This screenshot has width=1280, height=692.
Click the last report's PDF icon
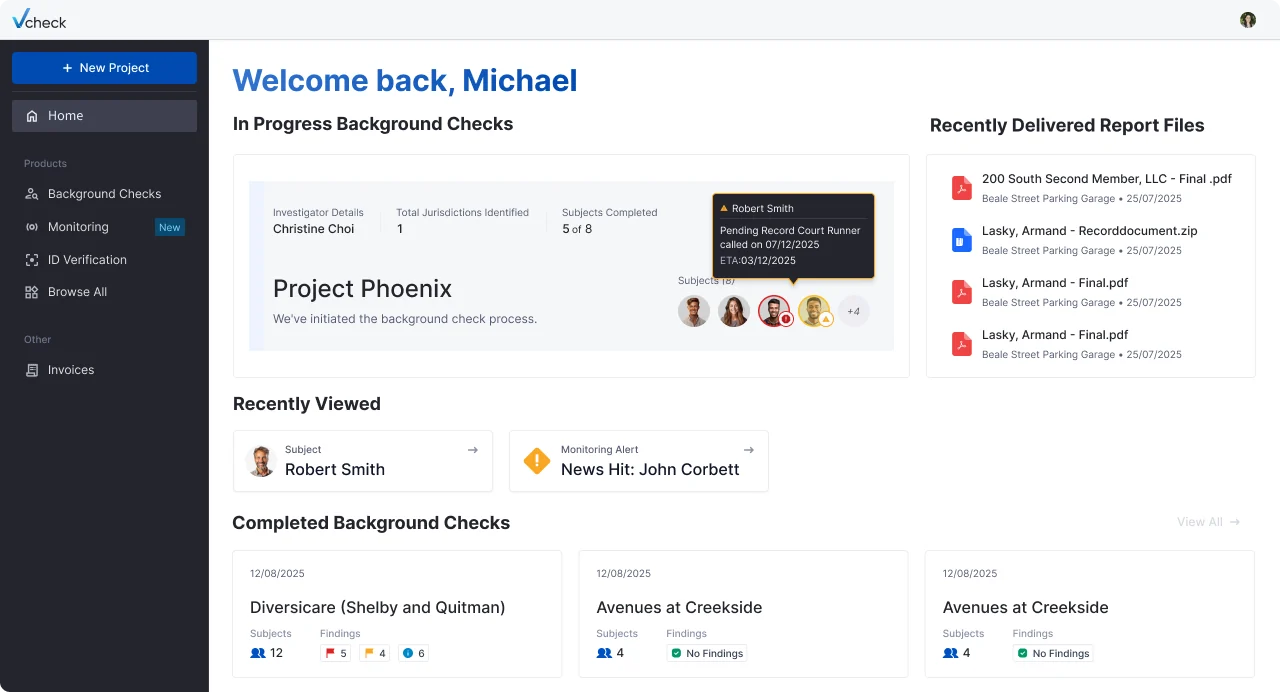[x=961, y=344]
